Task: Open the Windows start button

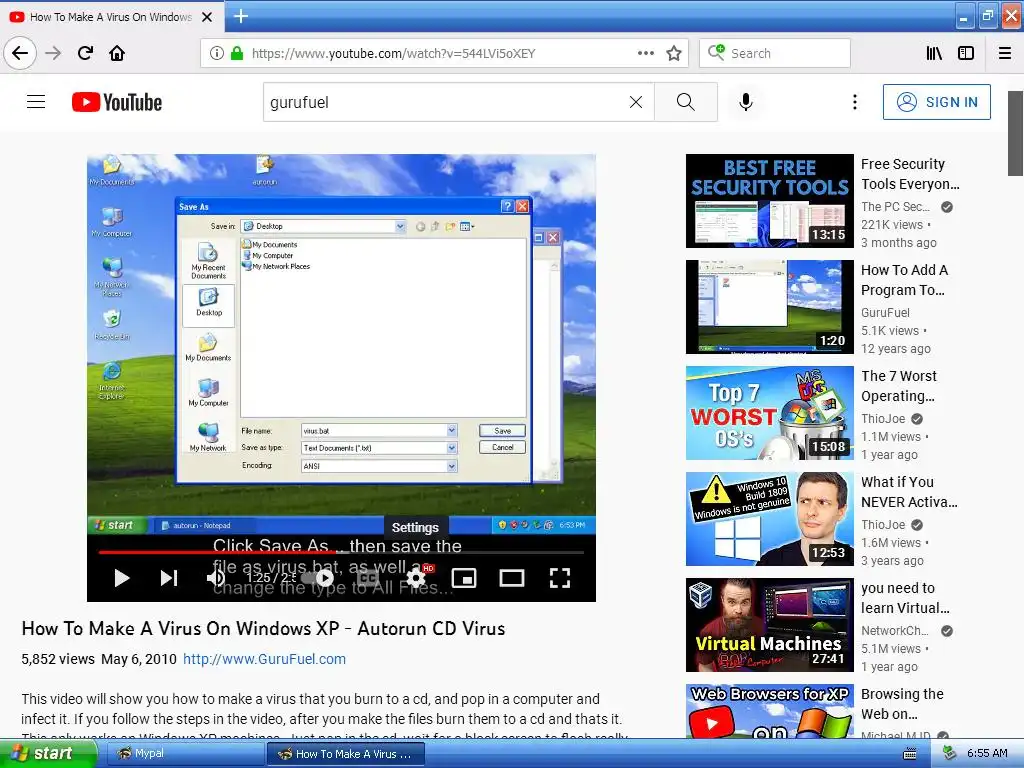Action: tap(47, 754)
